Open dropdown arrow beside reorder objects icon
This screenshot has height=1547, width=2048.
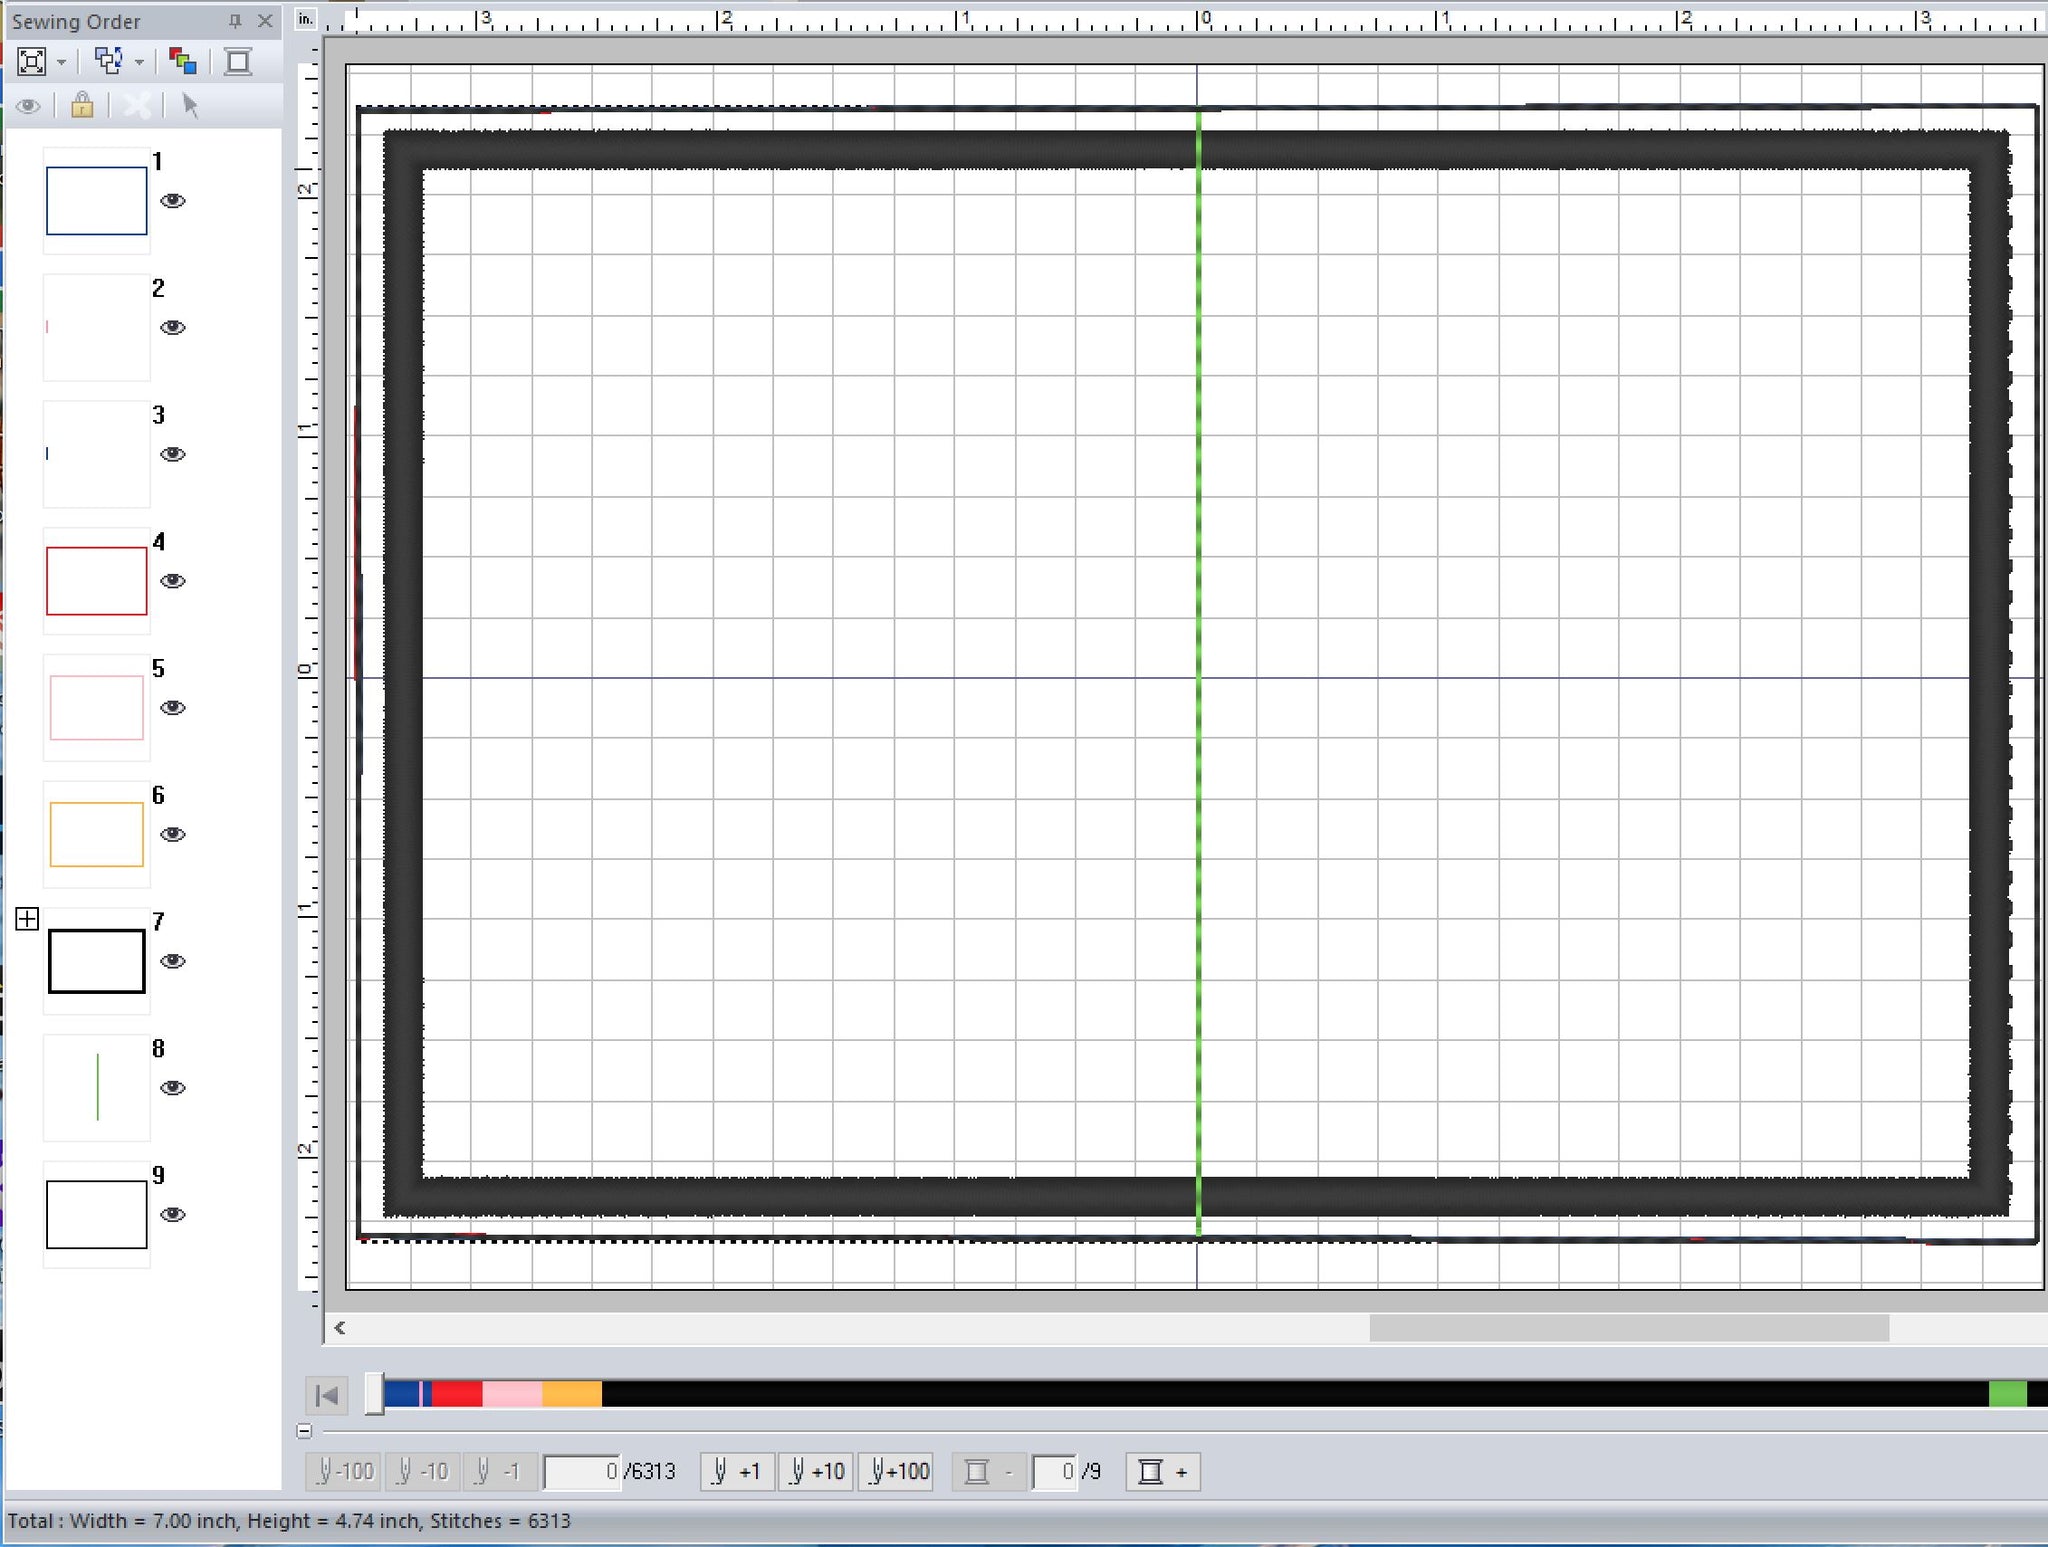click(x=139, y=62)
